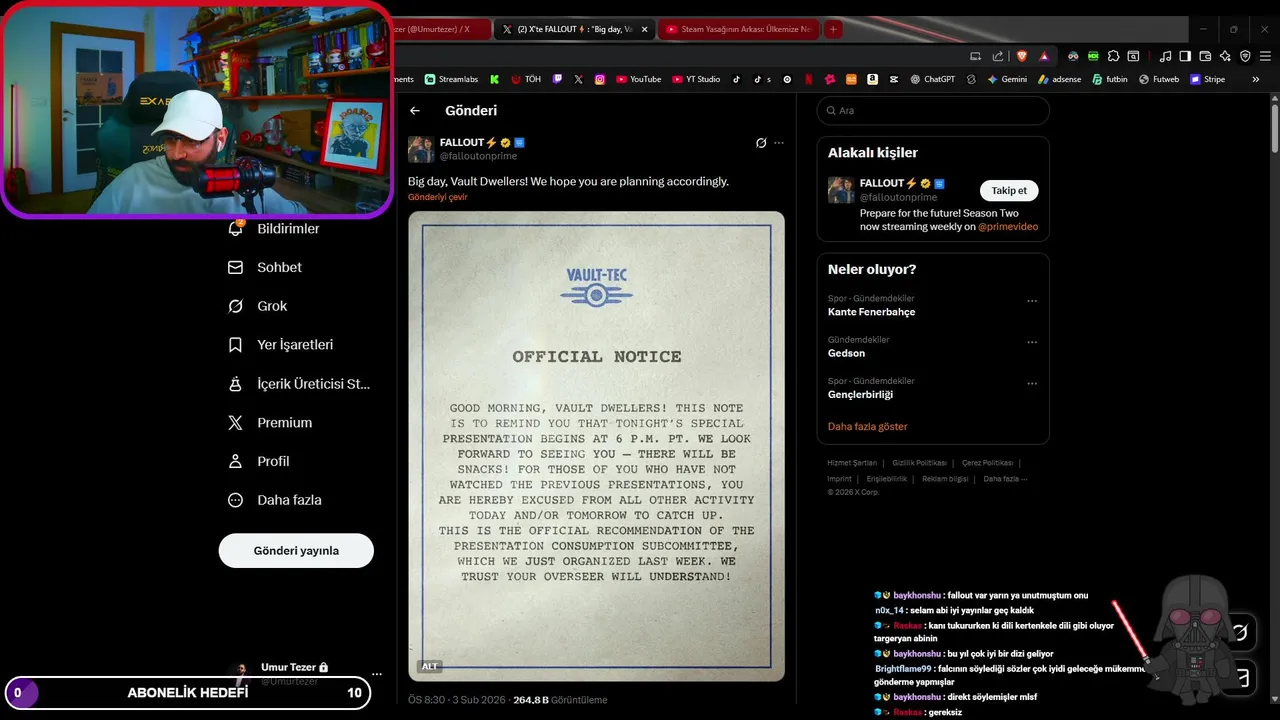The height and width of the screenshot is (720, 1280).
Task: Open İçerik Üreticisi Stüdyosu item
Action: pos(299,384)
